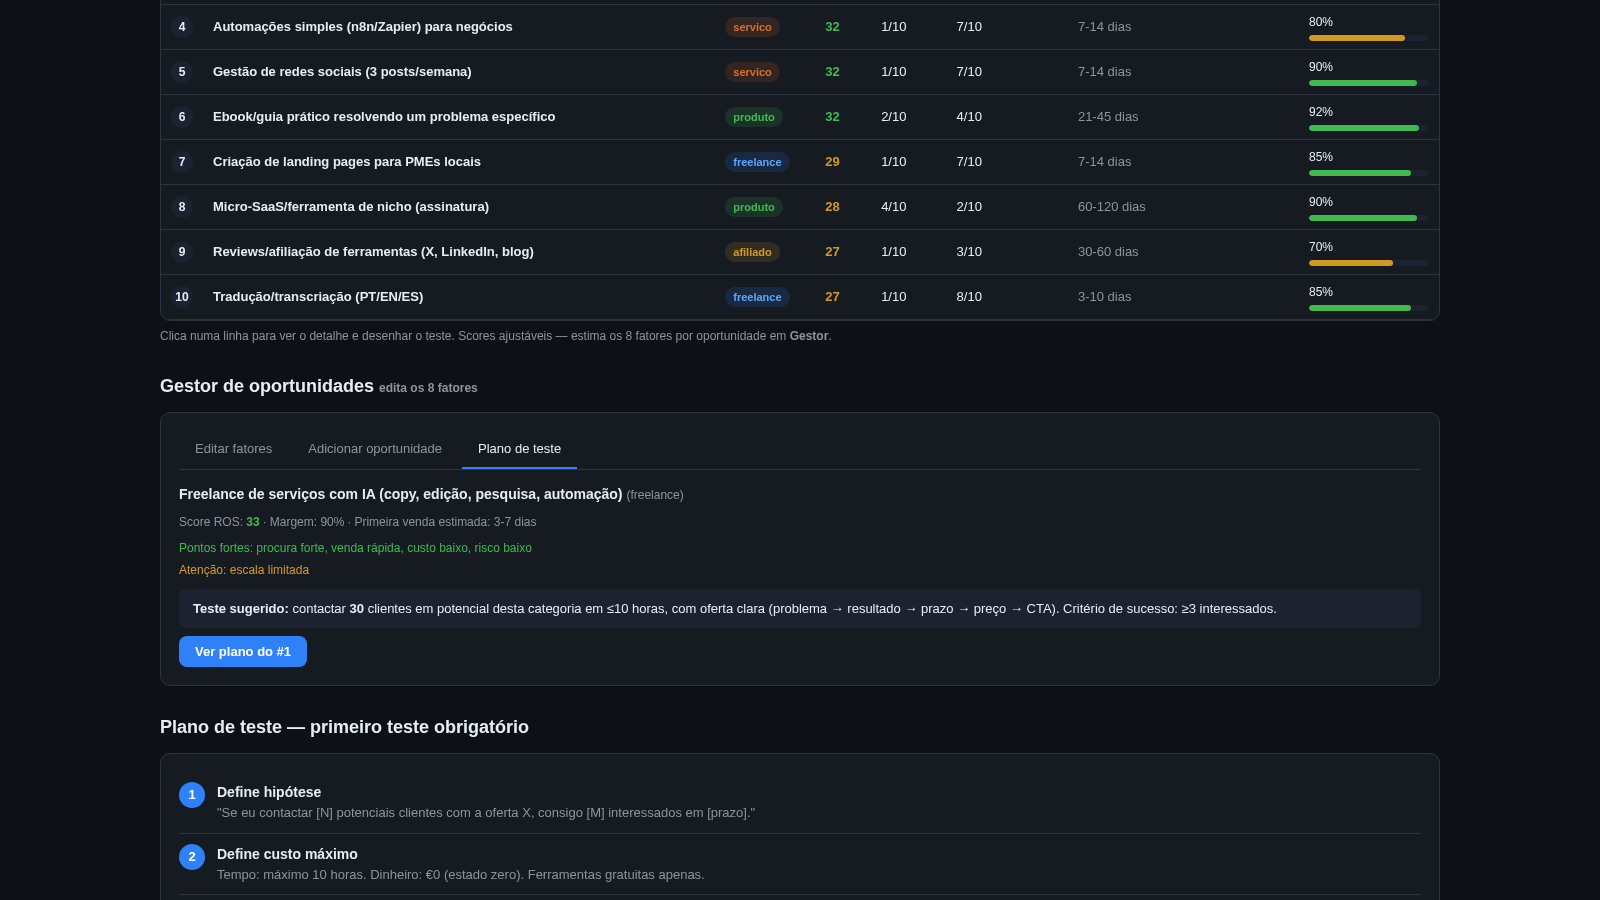Click the Criação de landing pages row

click(800, 162)
